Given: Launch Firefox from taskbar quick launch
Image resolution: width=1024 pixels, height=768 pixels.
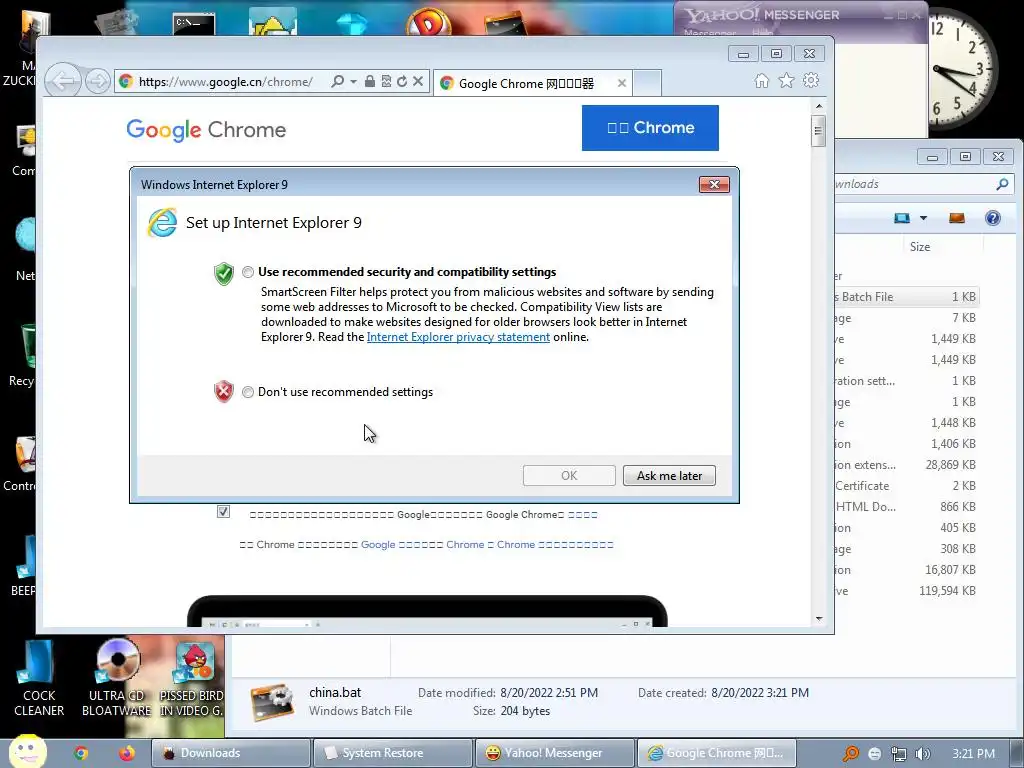Looking at the screenshot, I should click(x=127, y=753).
